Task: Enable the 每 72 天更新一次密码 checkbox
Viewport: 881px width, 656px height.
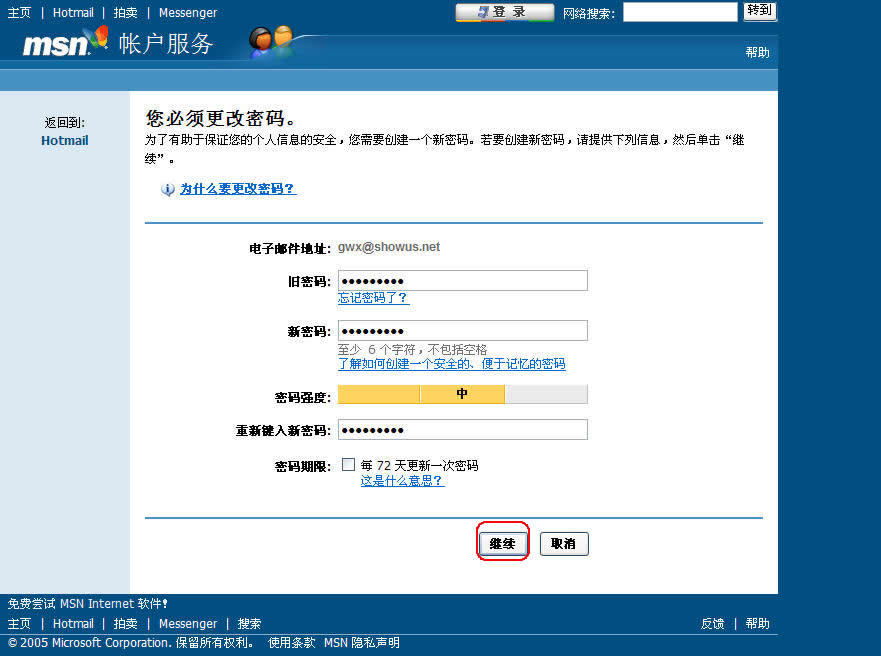Action: point(348,464)
